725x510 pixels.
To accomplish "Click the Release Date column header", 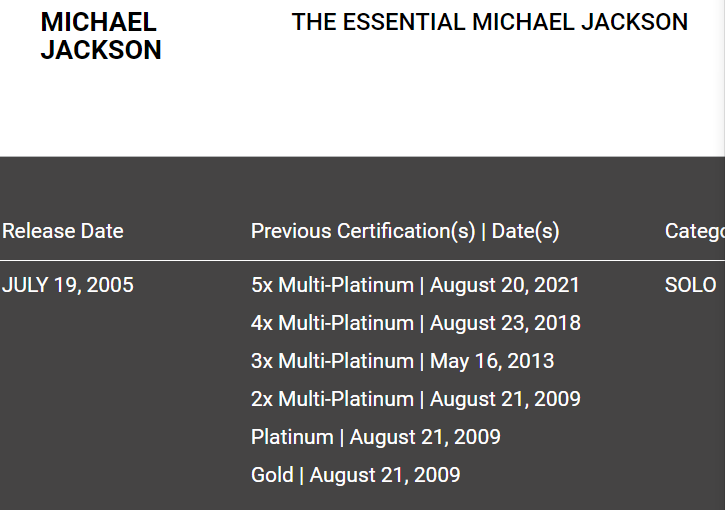I will click(63, 231).
